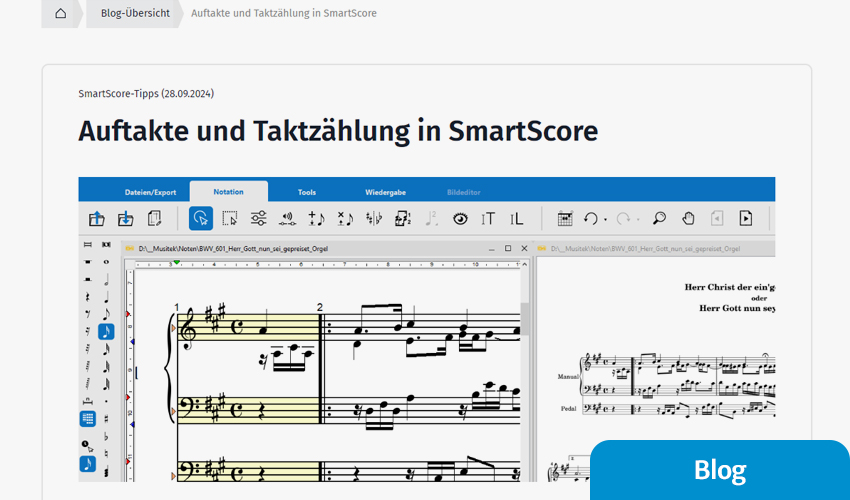Open the Dateien/Export tab

150,192
